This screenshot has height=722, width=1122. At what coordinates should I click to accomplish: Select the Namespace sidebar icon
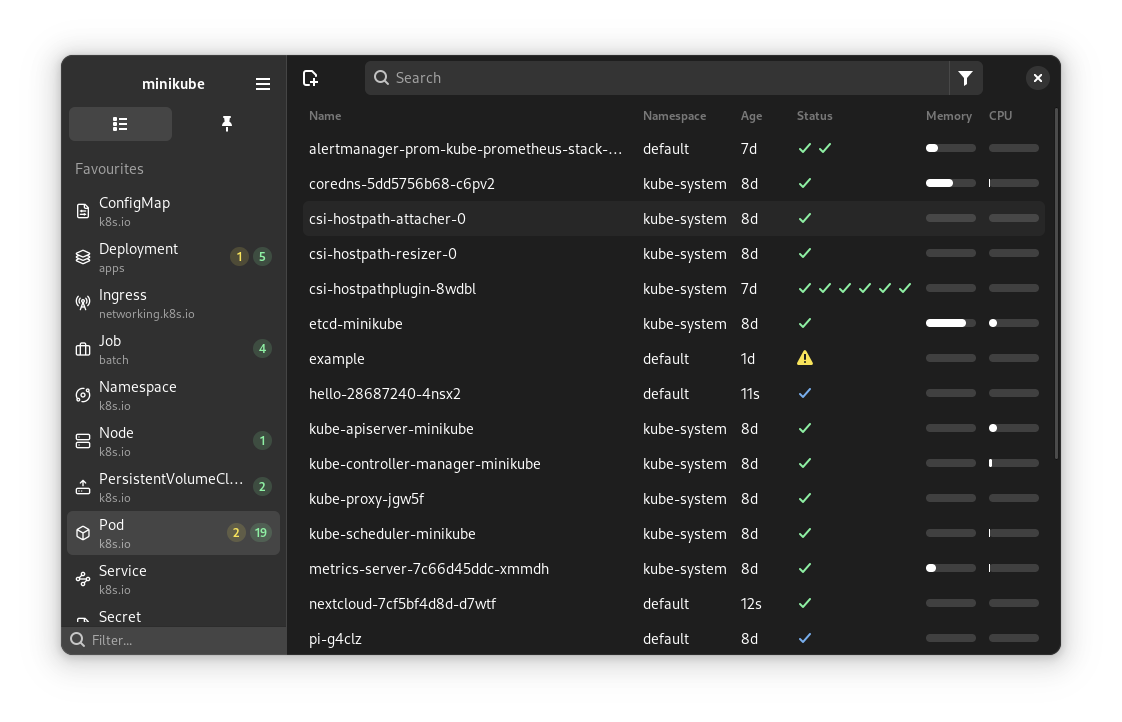coord(83,395)
